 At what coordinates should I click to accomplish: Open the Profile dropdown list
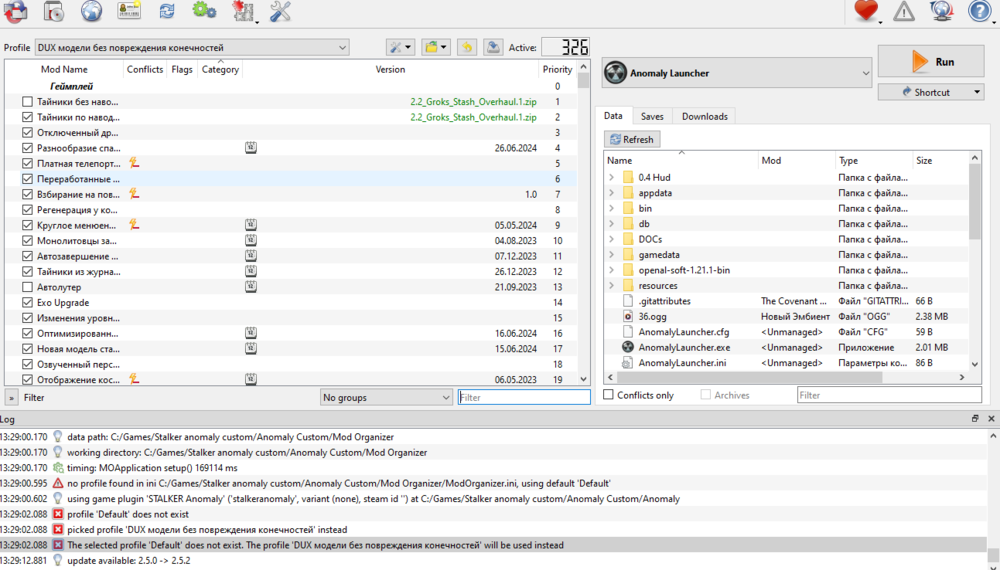tap(191, 47)
